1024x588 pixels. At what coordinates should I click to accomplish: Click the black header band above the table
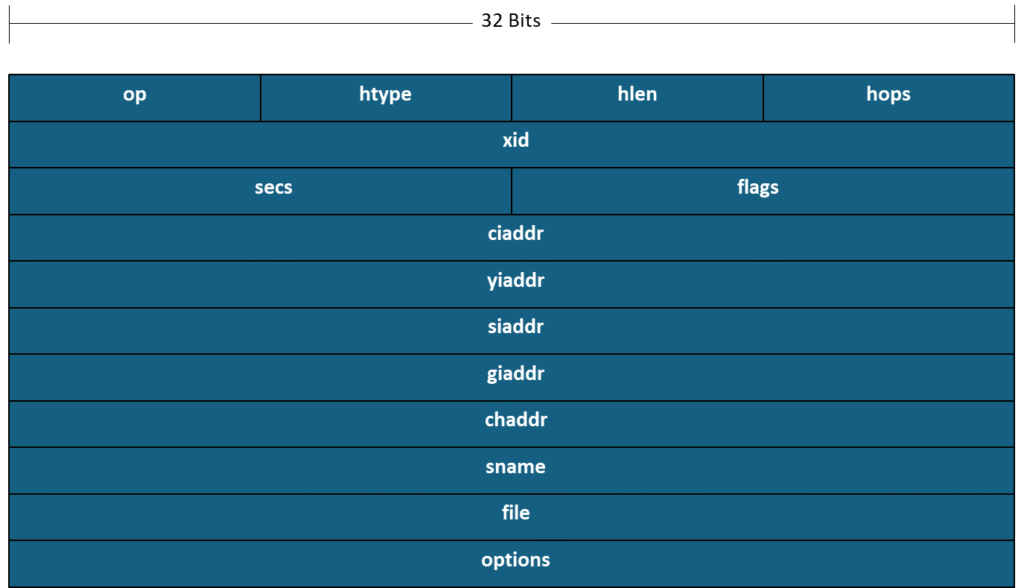pyautogui.click(x=512, y=36)
